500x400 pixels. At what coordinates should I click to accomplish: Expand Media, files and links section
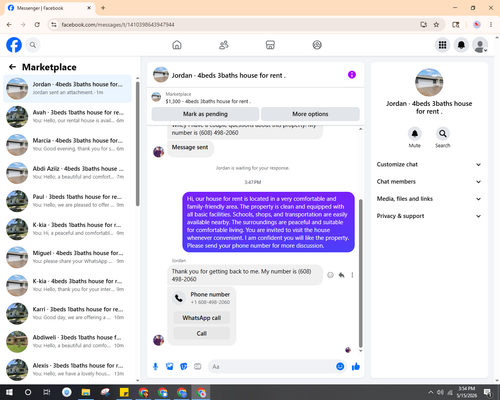click(x=429, y=199)
